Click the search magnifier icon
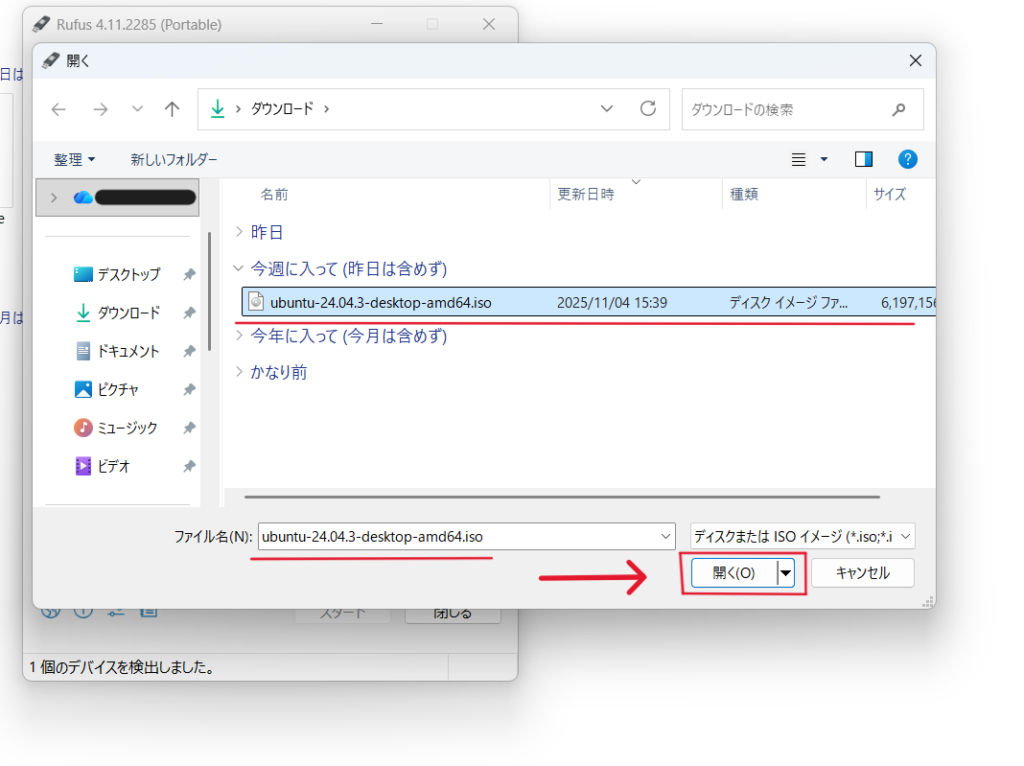The width and height of the screenshot is (1024, 766). [x=898, y=109]
